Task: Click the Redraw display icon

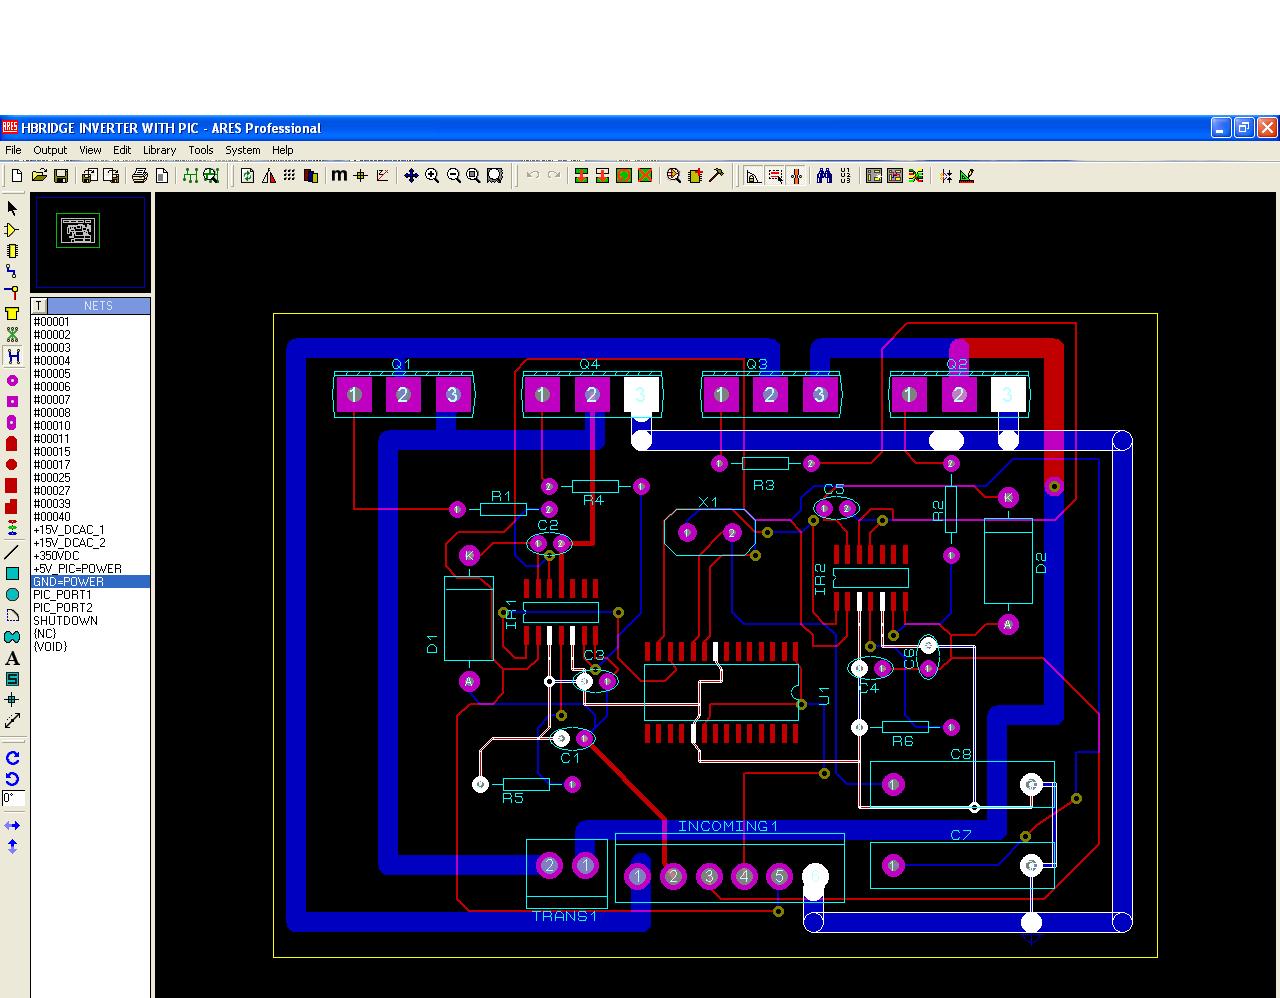Action: point(248,176)
